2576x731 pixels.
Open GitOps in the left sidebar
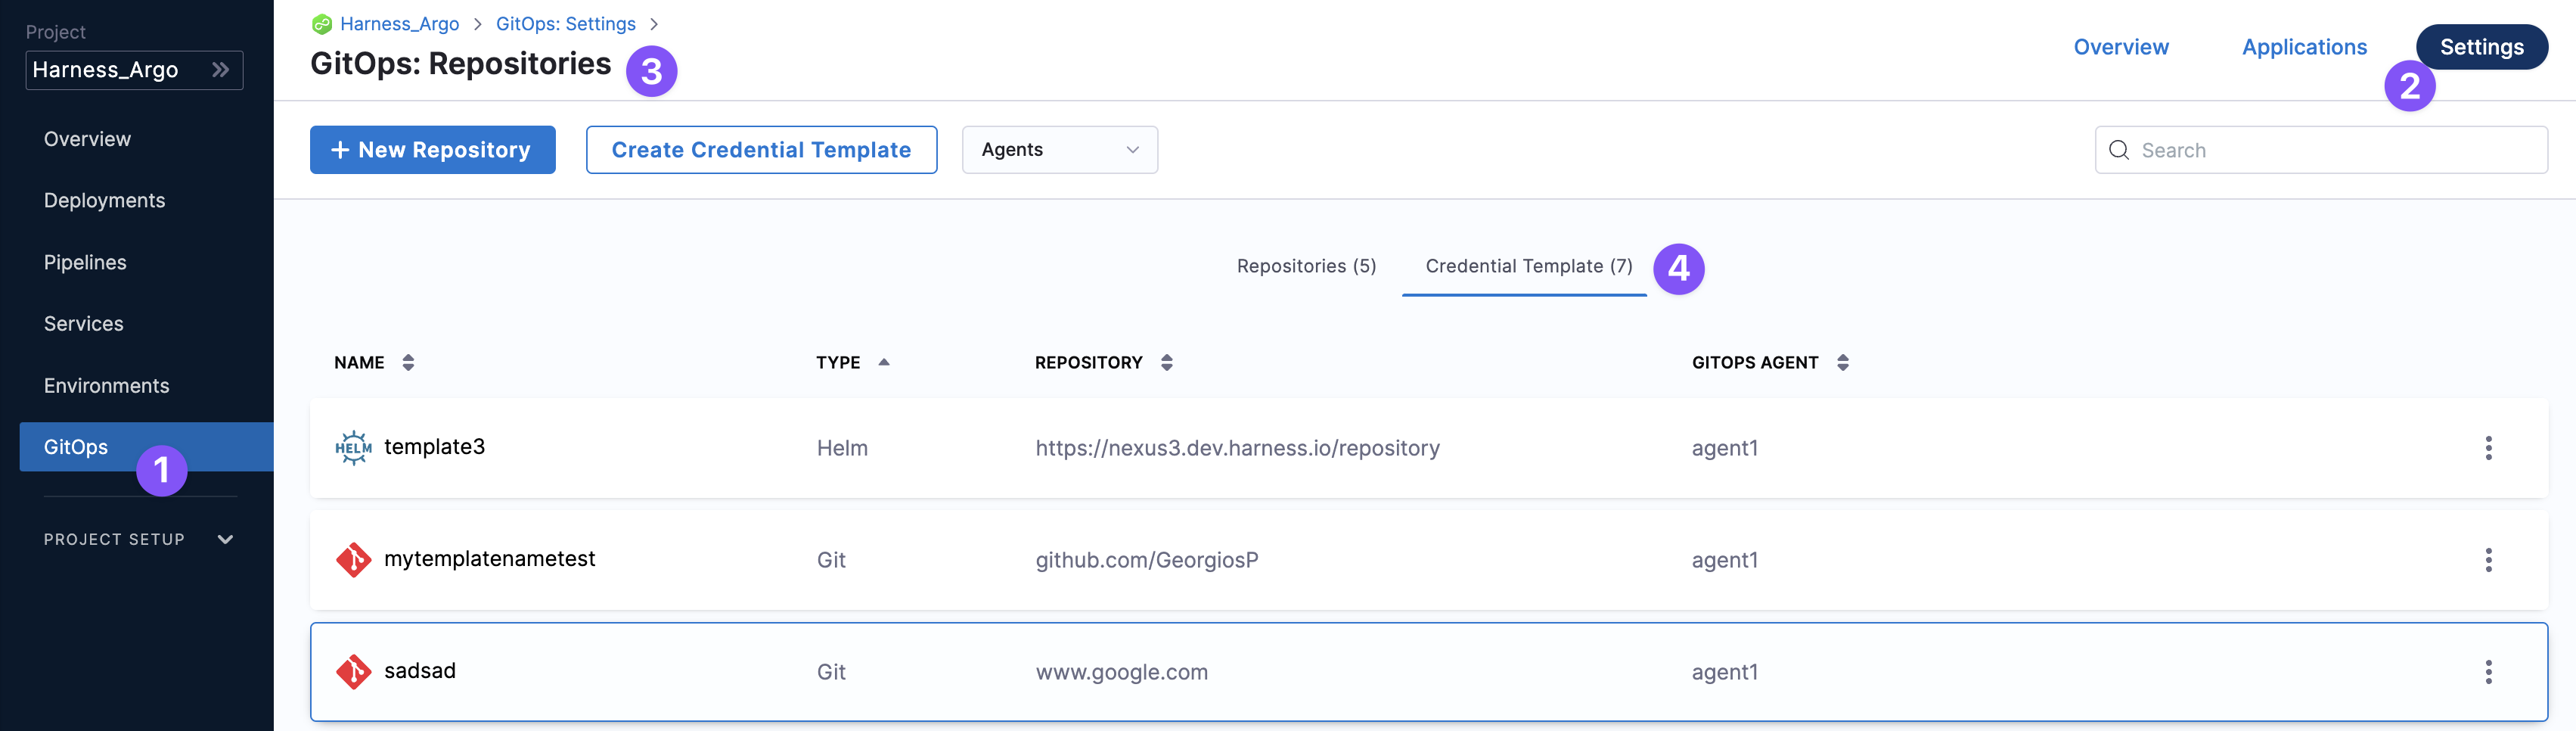pyautogui.click(x=76, y=447)
